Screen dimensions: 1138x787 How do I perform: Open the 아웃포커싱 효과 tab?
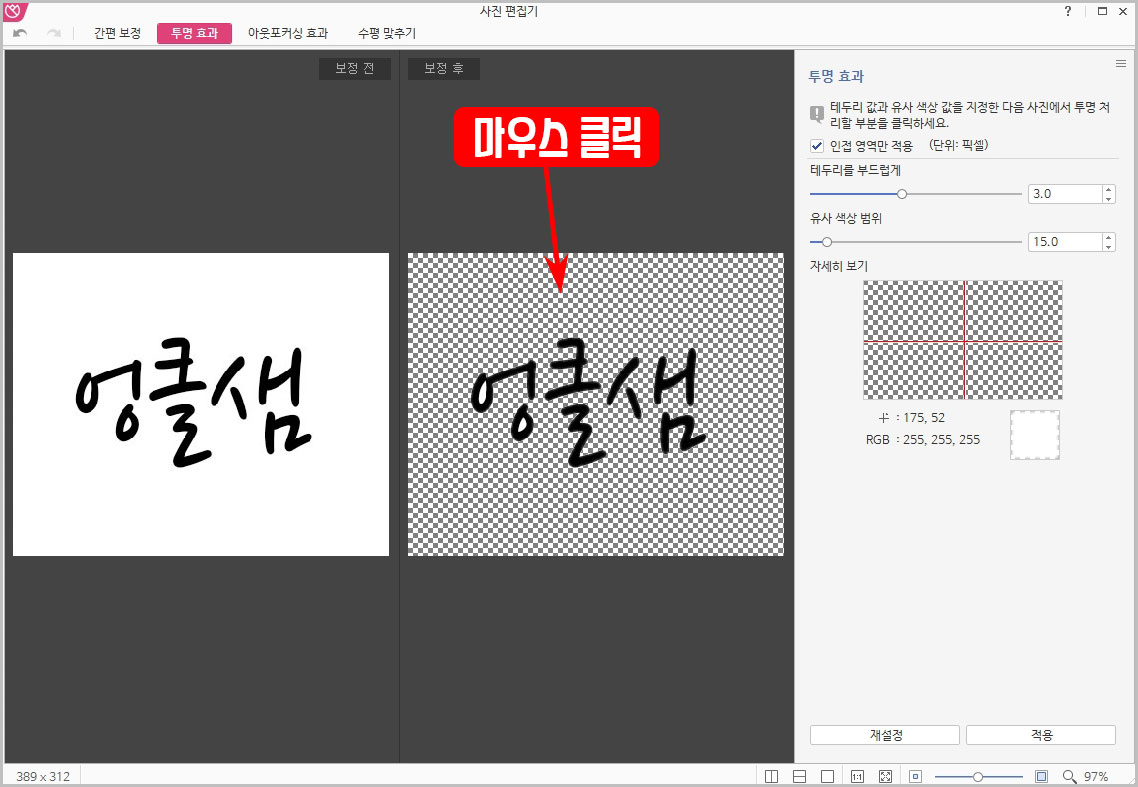[289, 32]
